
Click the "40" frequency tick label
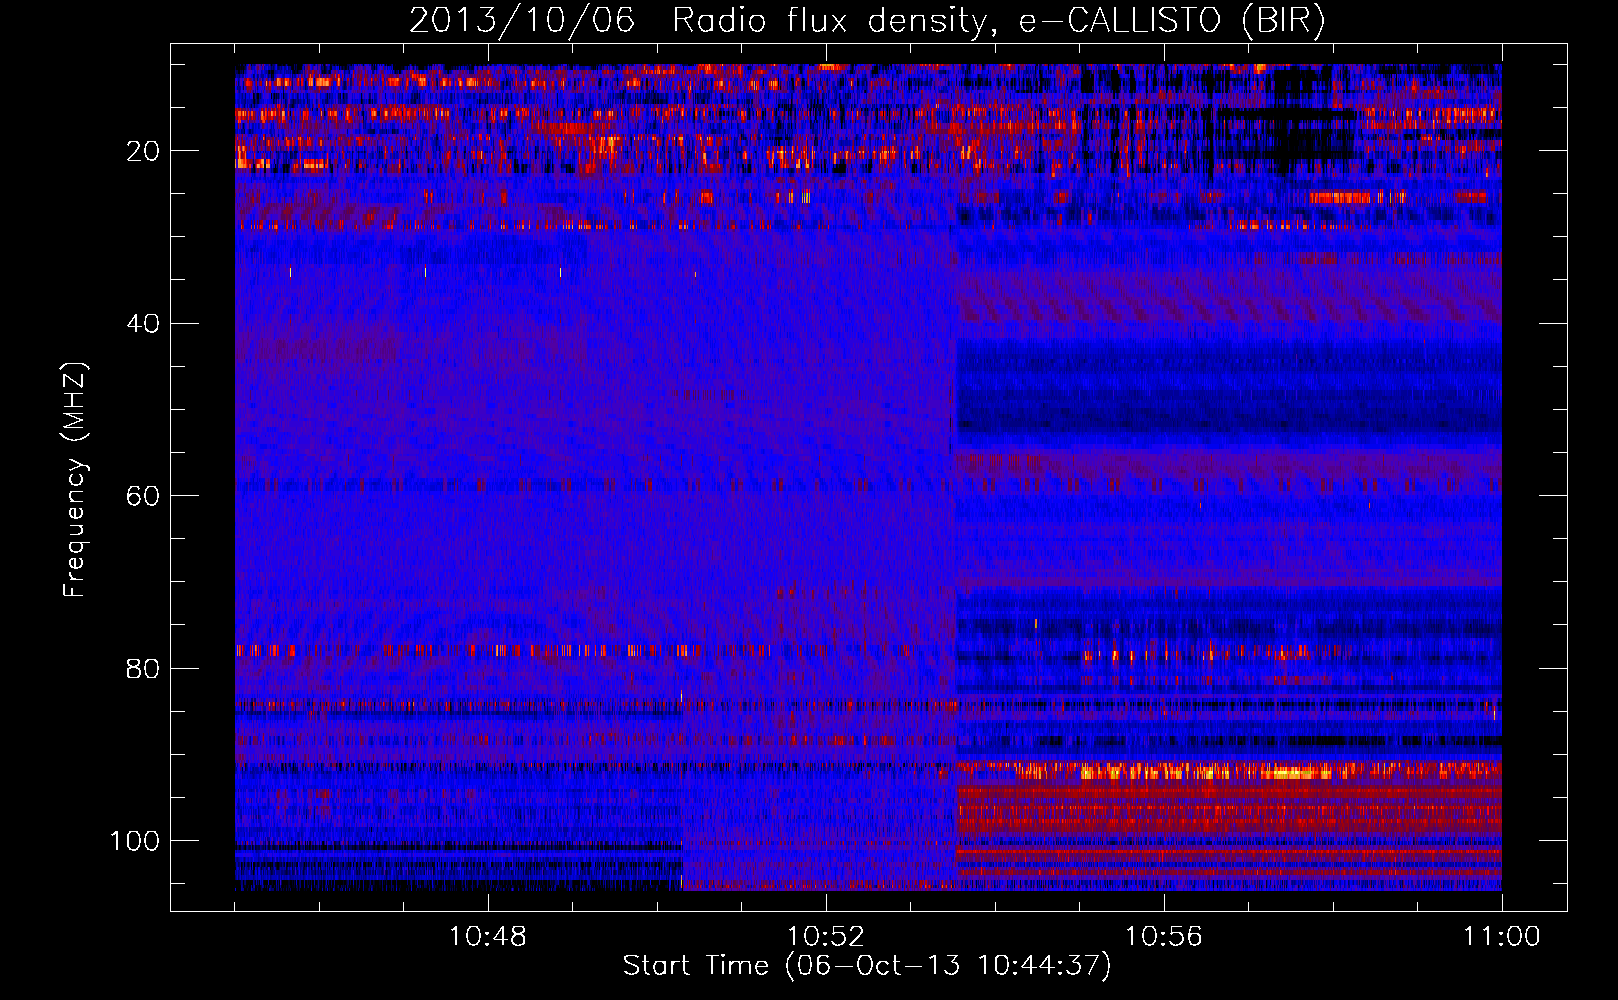[x=143, y=324]
